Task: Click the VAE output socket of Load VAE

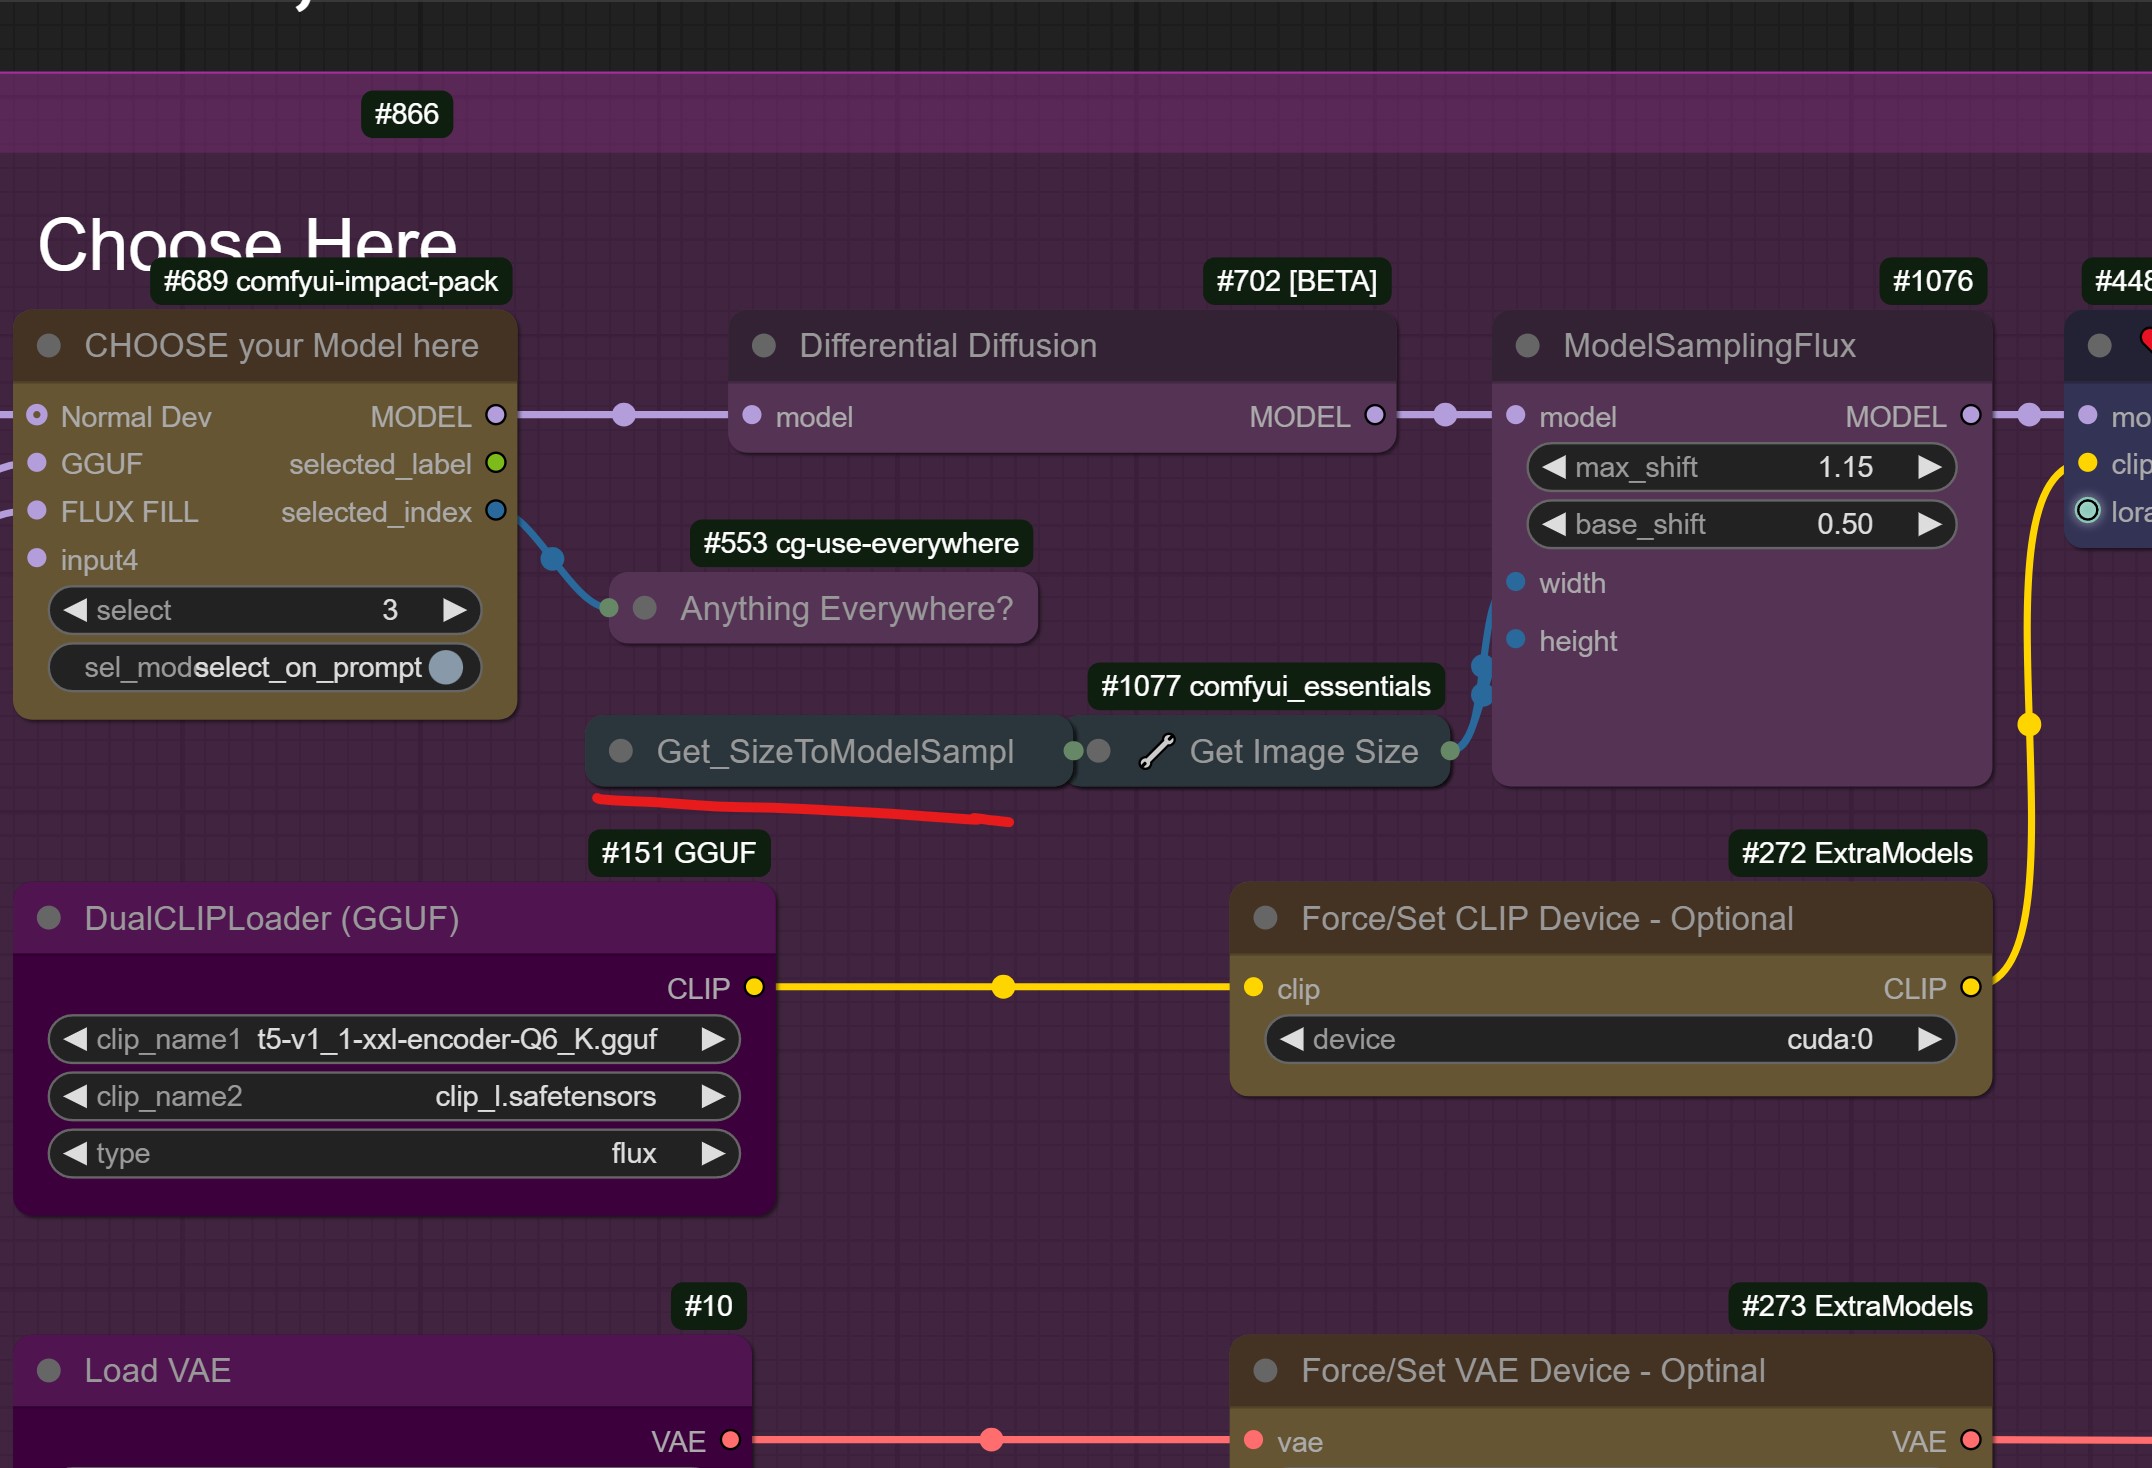Action: 731,1440
